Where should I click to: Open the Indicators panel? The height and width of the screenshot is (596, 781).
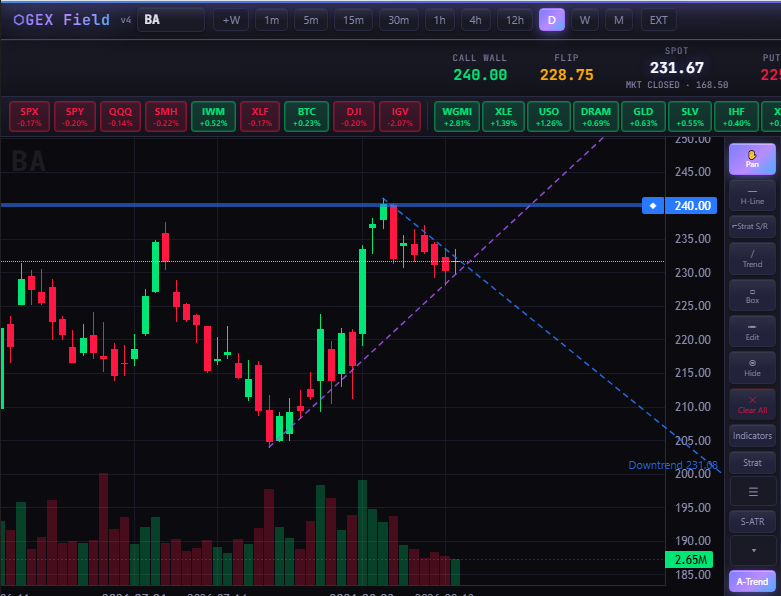coord(752,436)
